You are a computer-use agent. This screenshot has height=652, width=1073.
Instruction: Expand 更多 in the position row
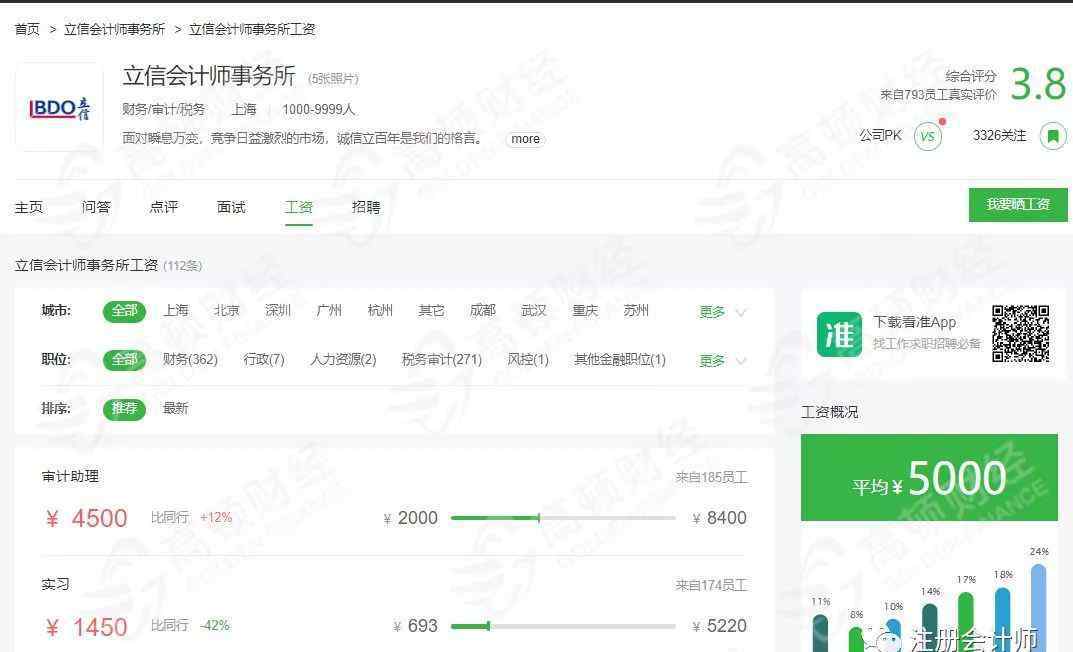722,361
